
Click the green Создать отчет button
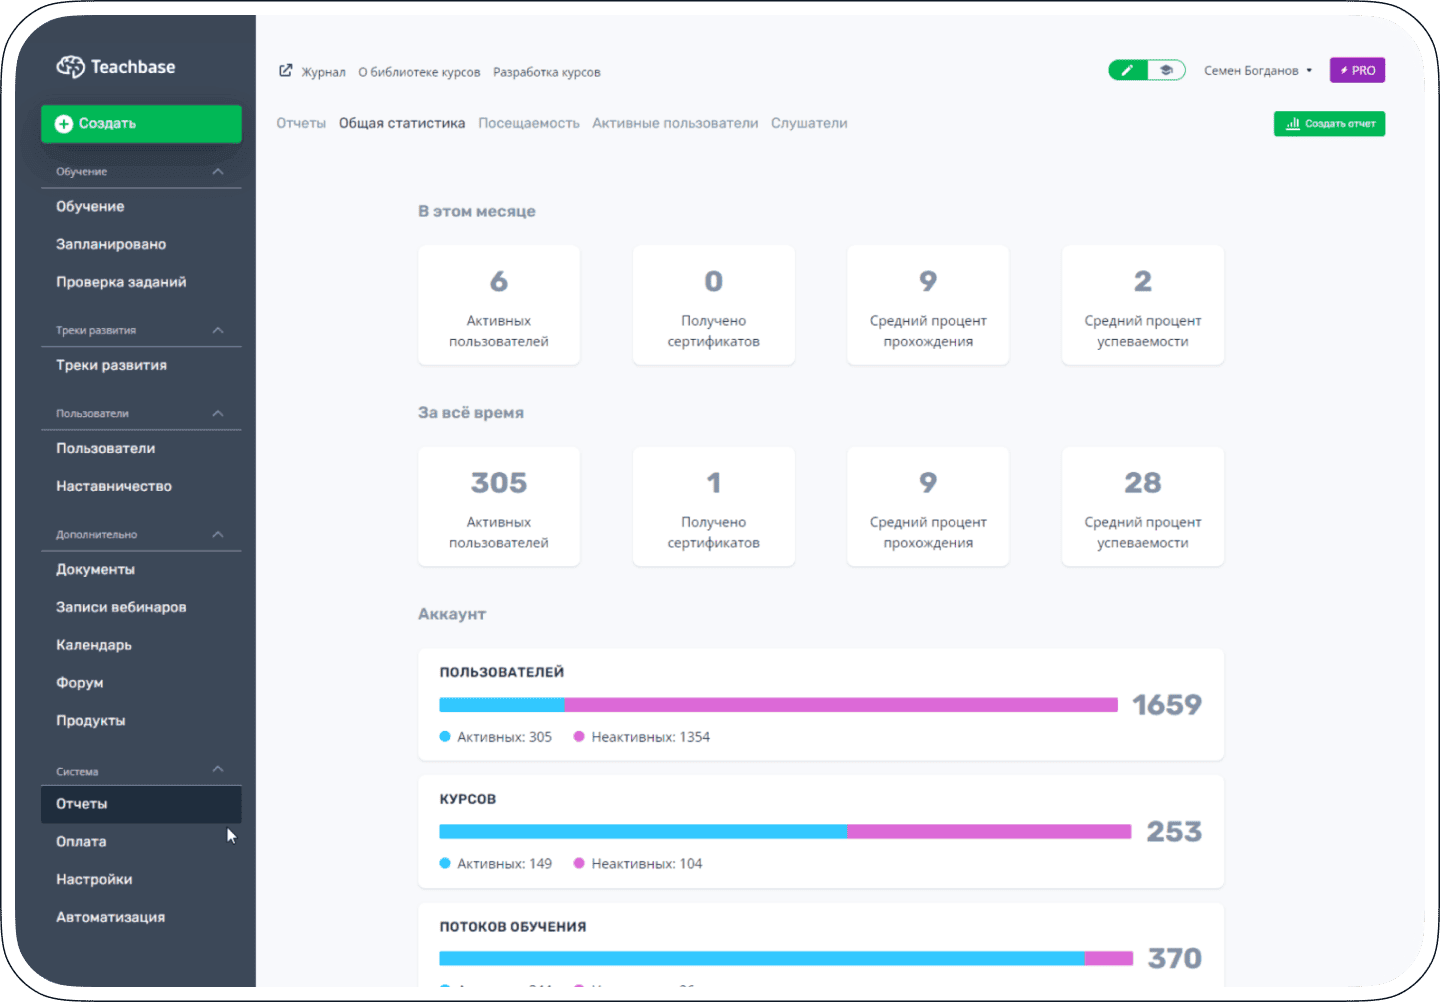[1329, 124]
